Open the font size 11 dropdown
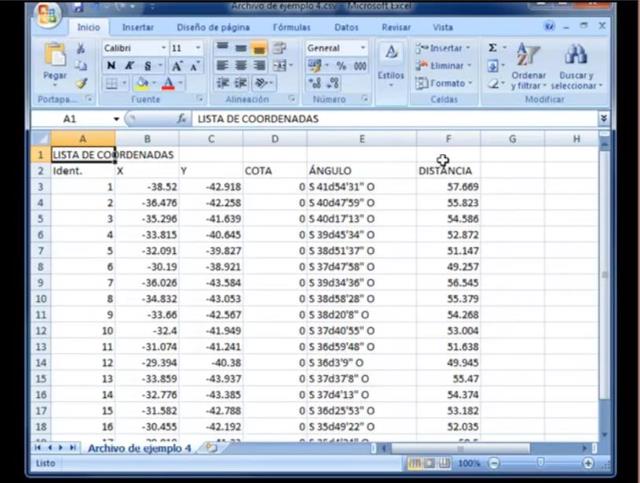This screenshot has height=483, width=640. (x=198, y=48)
